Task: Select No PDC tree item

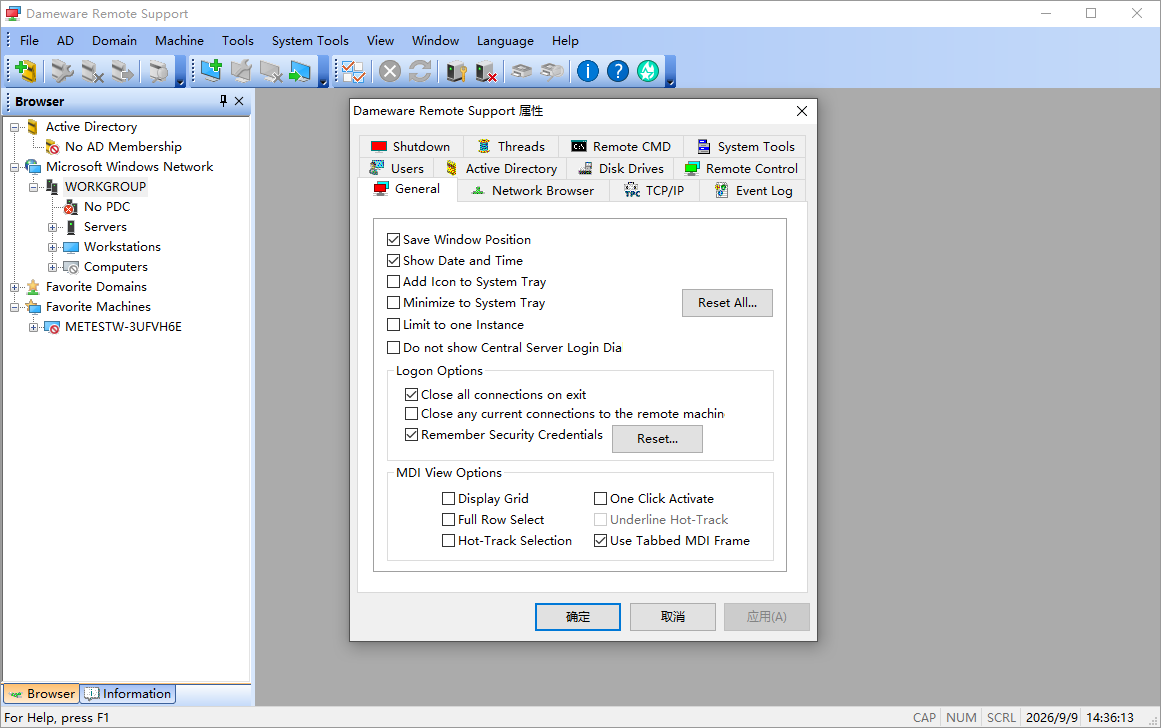Action: (x=107, y=207)
